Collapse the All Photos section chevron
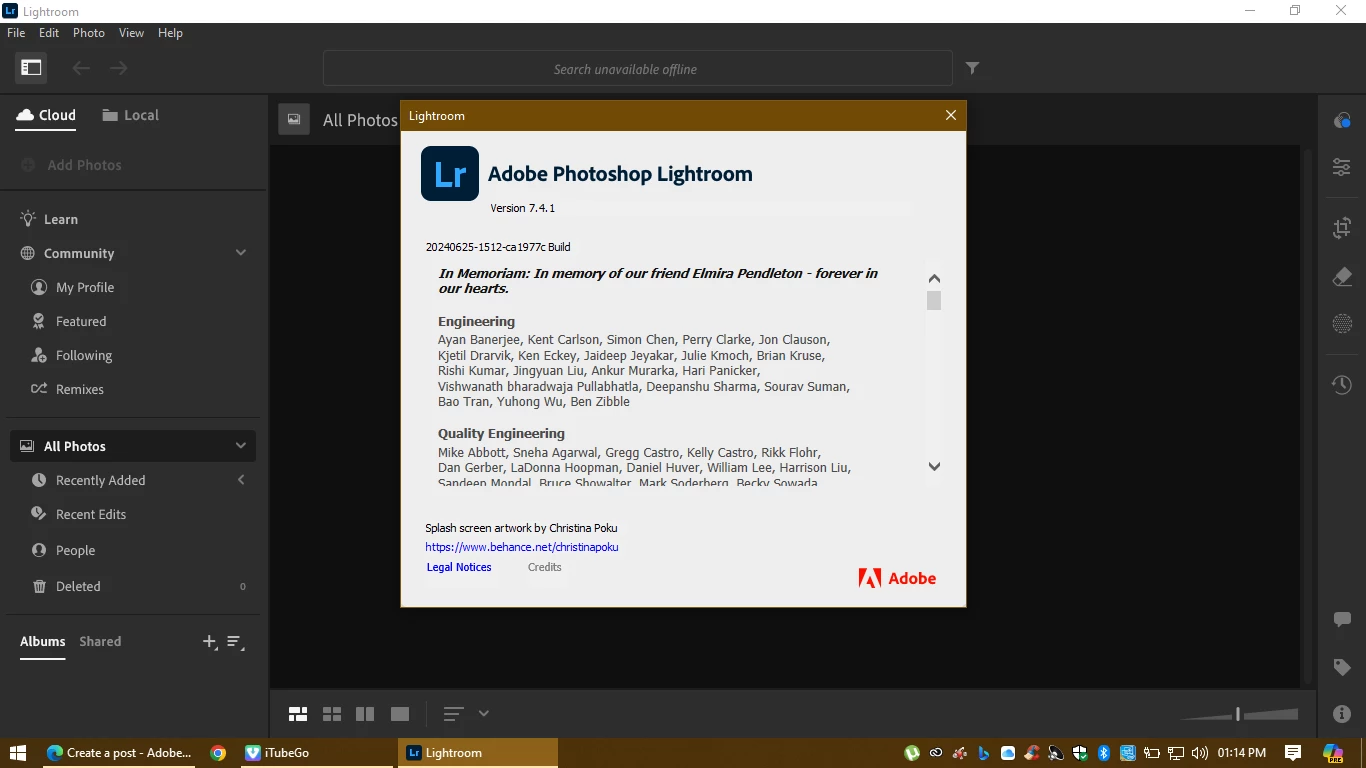 241,446
